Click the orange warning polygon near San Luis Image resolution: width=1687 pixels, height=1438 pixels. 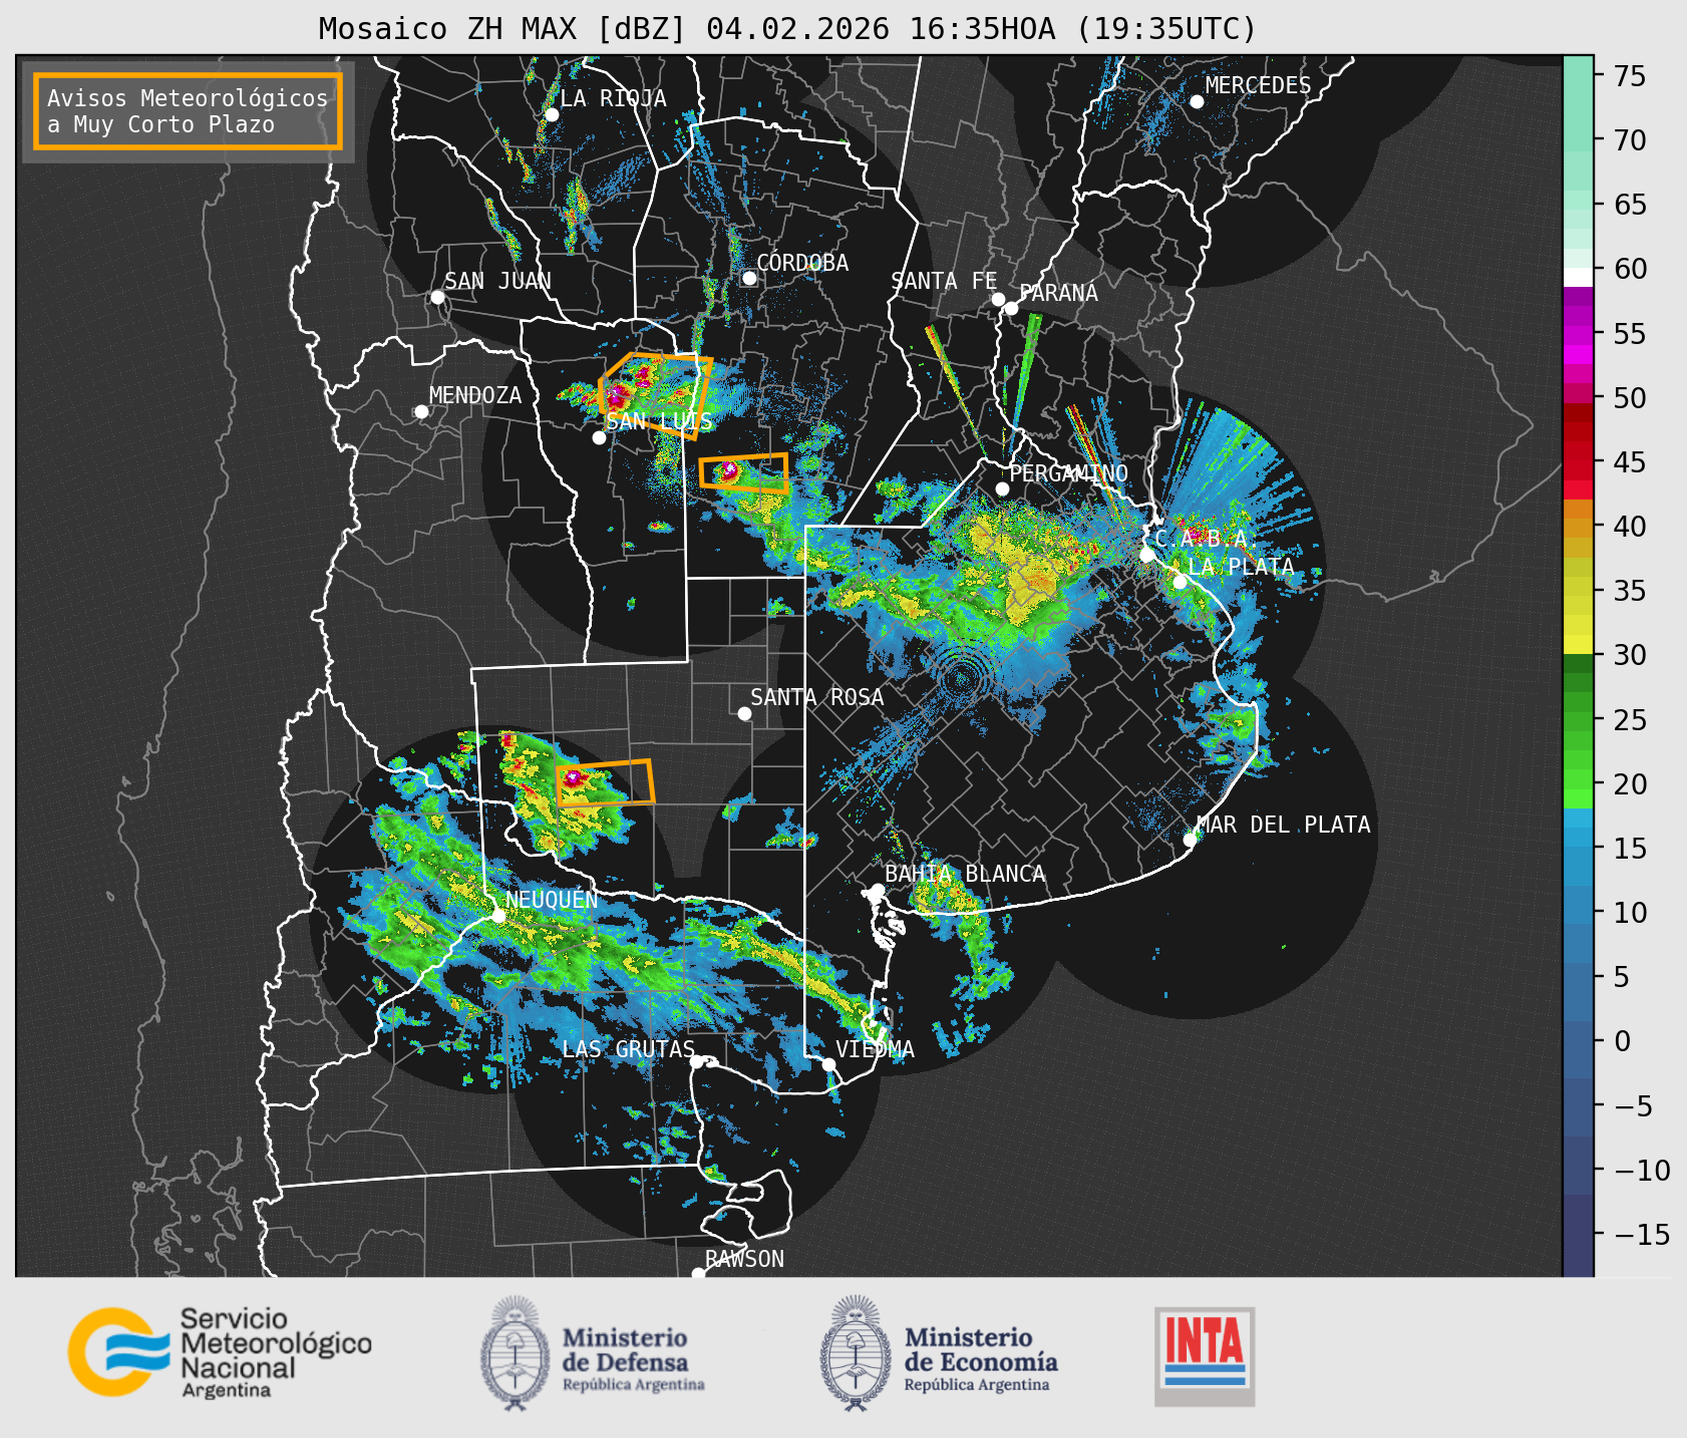tap(656, 396)
